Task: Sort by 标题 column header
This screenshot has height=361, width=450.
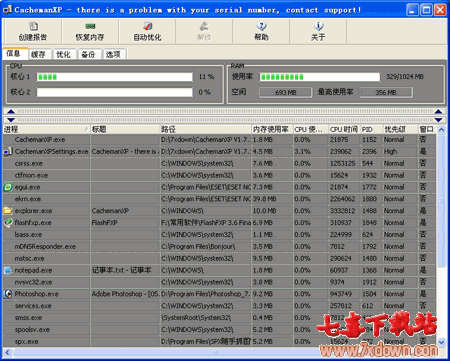Action: [125, 129]
